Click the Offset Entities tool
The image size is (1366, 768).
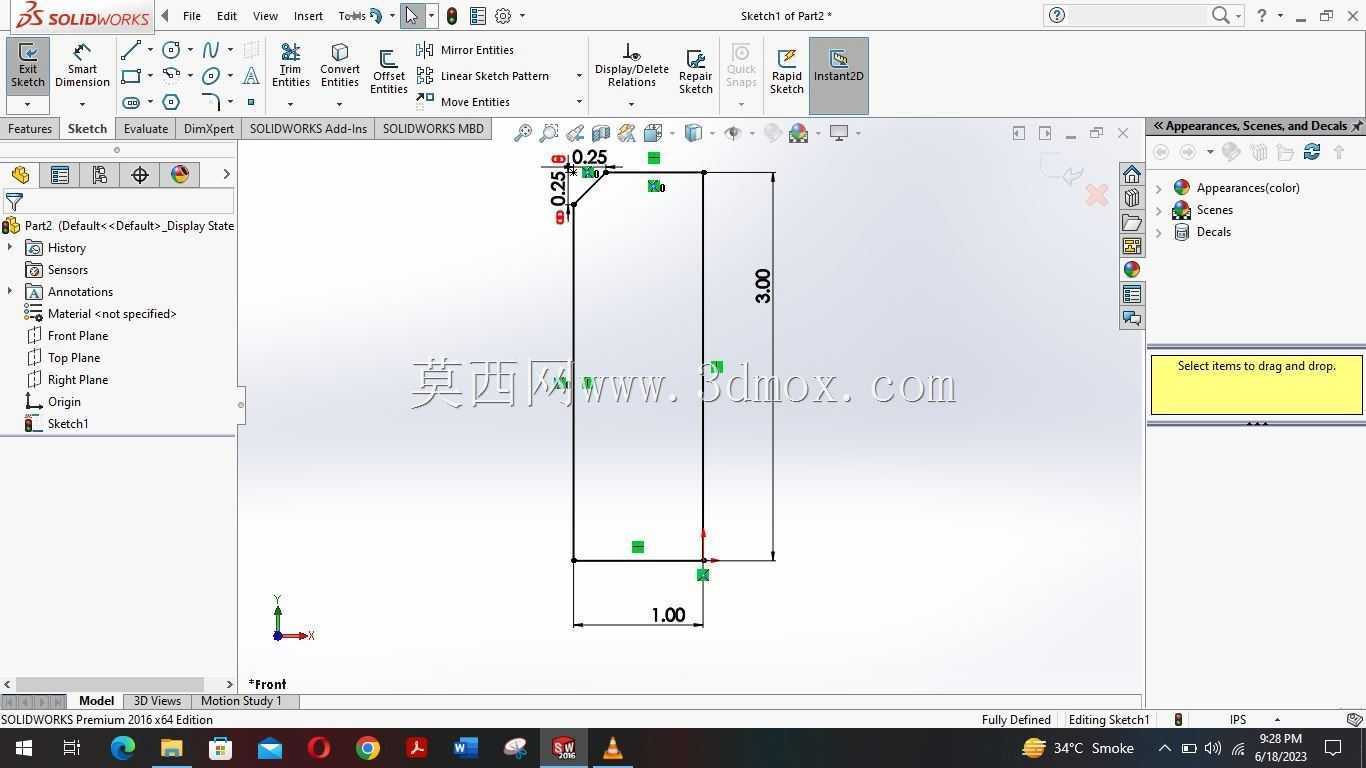[x=388, y=72]
